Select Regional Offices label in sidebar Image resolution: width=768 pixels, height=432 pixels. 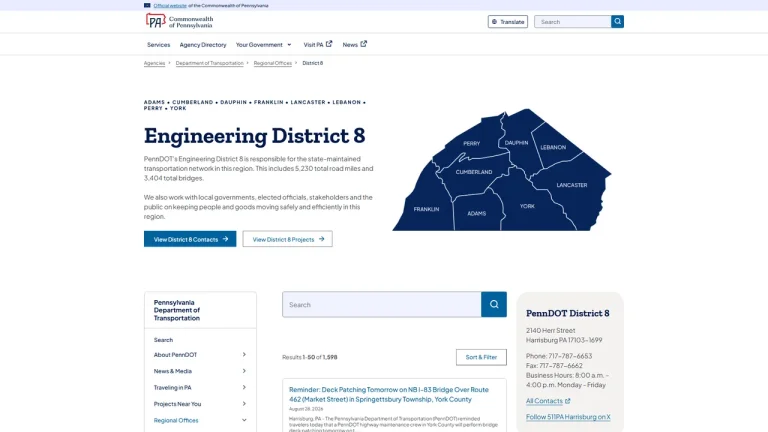pyautogui.click(x=176, y=420)
